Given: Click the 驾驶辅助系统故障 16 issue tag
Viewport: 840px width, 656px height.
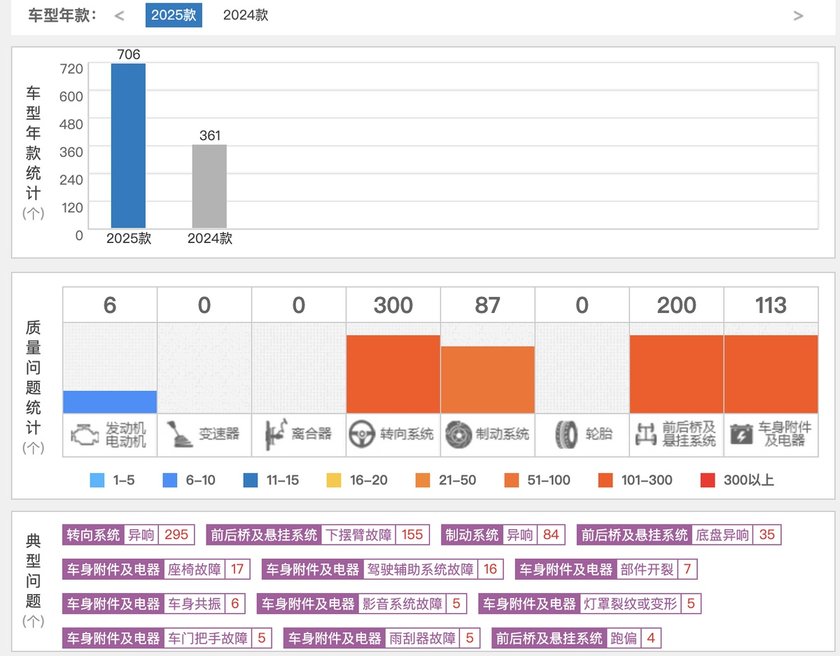Looking at the screenshot, I should pyautogui.click(x=383, y=570).
